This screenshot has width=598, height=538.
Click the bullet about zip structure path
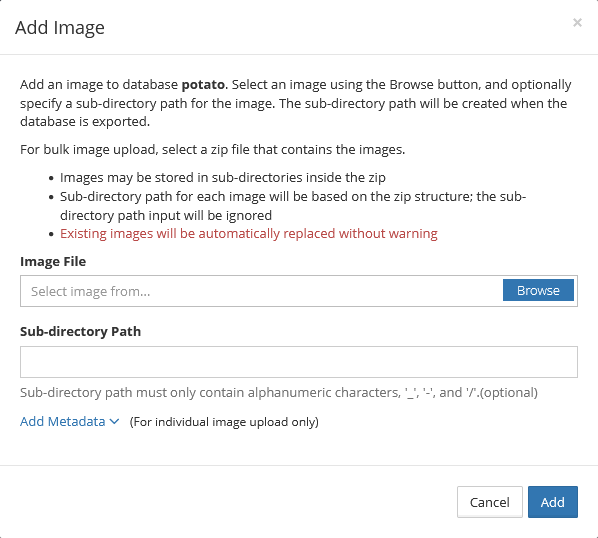point(293,206)
